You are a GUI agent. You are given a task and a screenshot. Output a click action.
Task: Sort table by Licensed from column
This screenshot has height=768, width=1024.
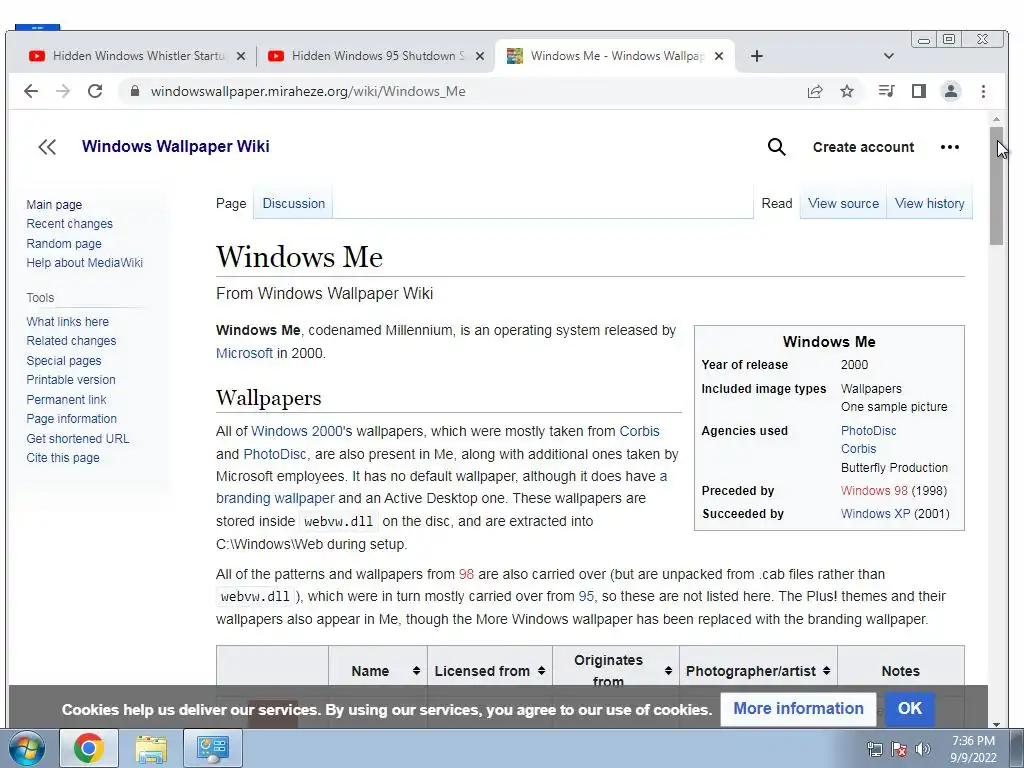click(x=490, y=671)
